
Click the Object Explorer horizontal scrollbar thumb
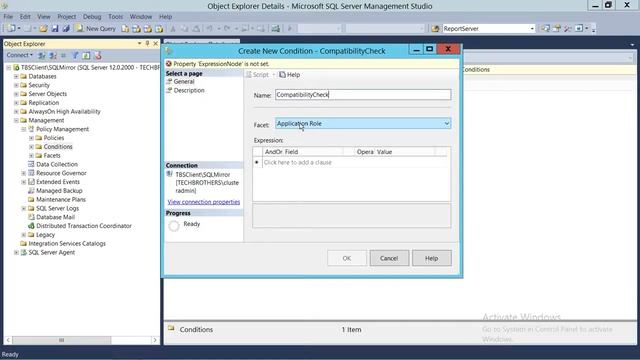pyautogui.click(x=61, y=340)
